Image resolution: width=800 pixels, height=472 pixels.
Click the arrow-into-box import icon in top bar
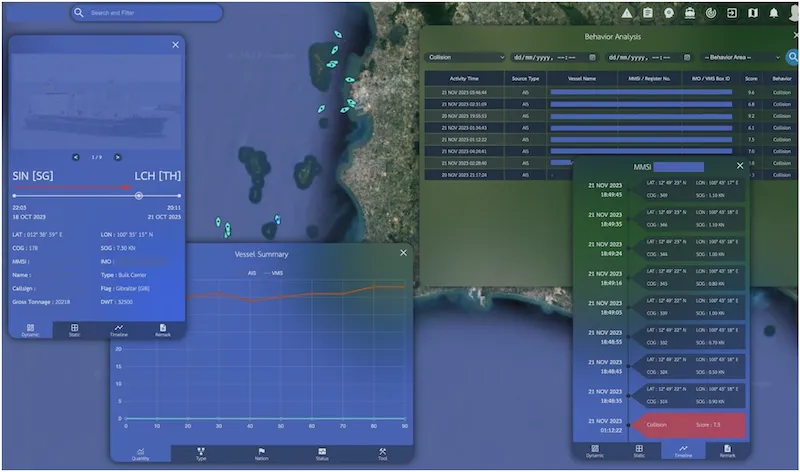(x=732, y=13)
